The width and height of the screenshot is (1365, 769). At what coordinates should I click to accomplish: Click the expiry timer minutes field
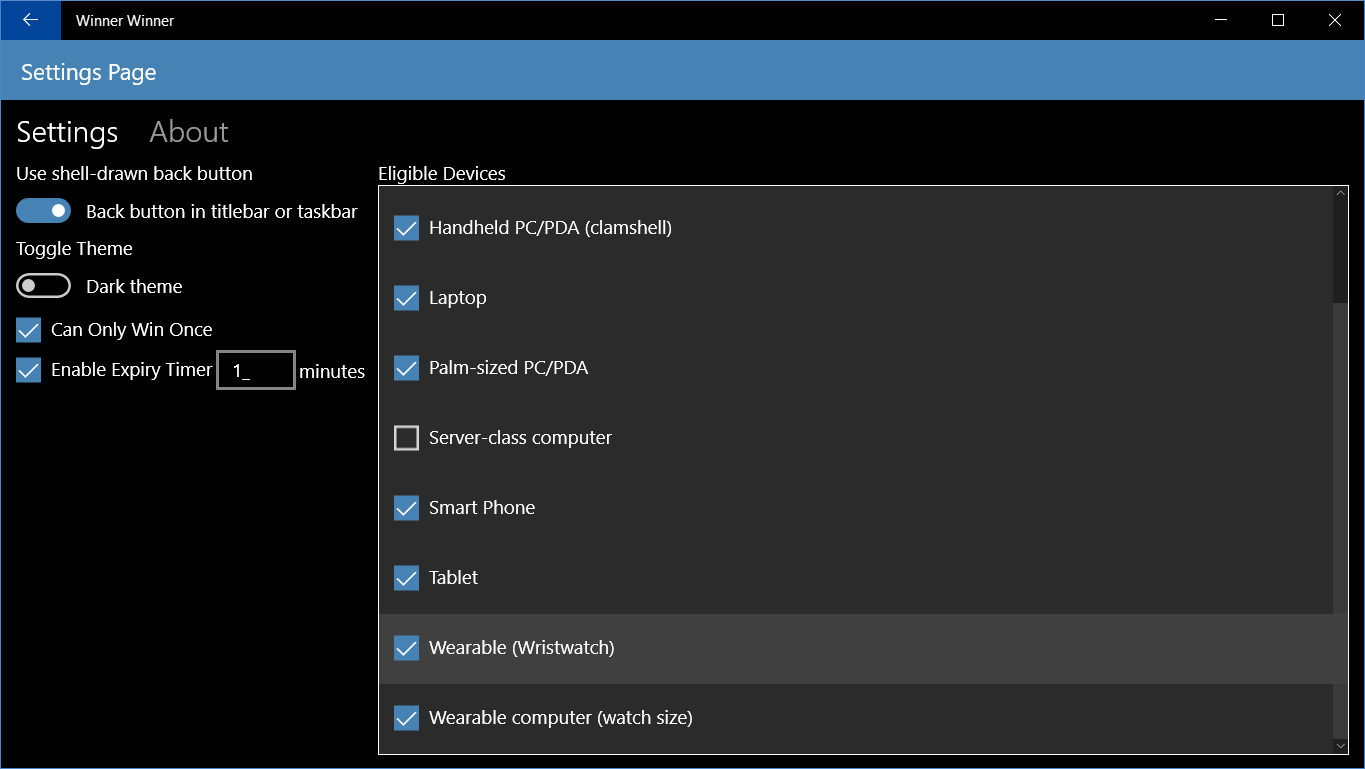[256, 370]
